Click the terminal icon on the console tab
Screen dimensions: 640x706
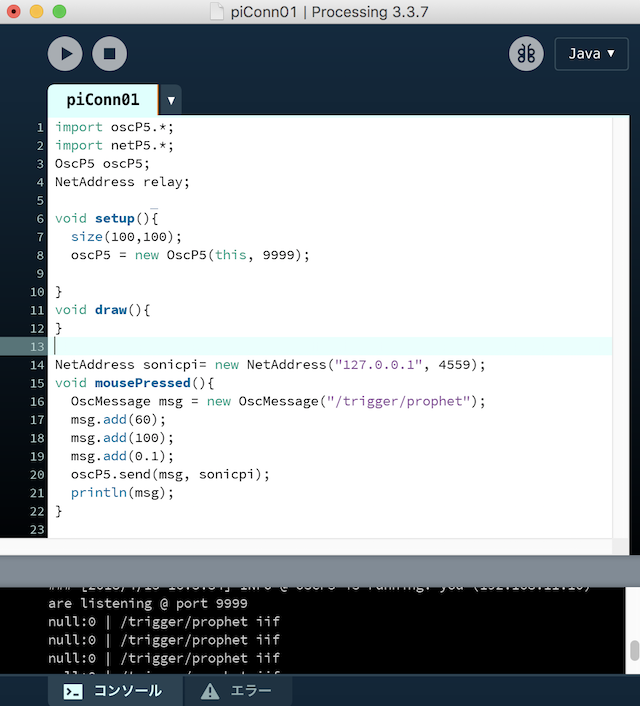(x=73, y=691)
